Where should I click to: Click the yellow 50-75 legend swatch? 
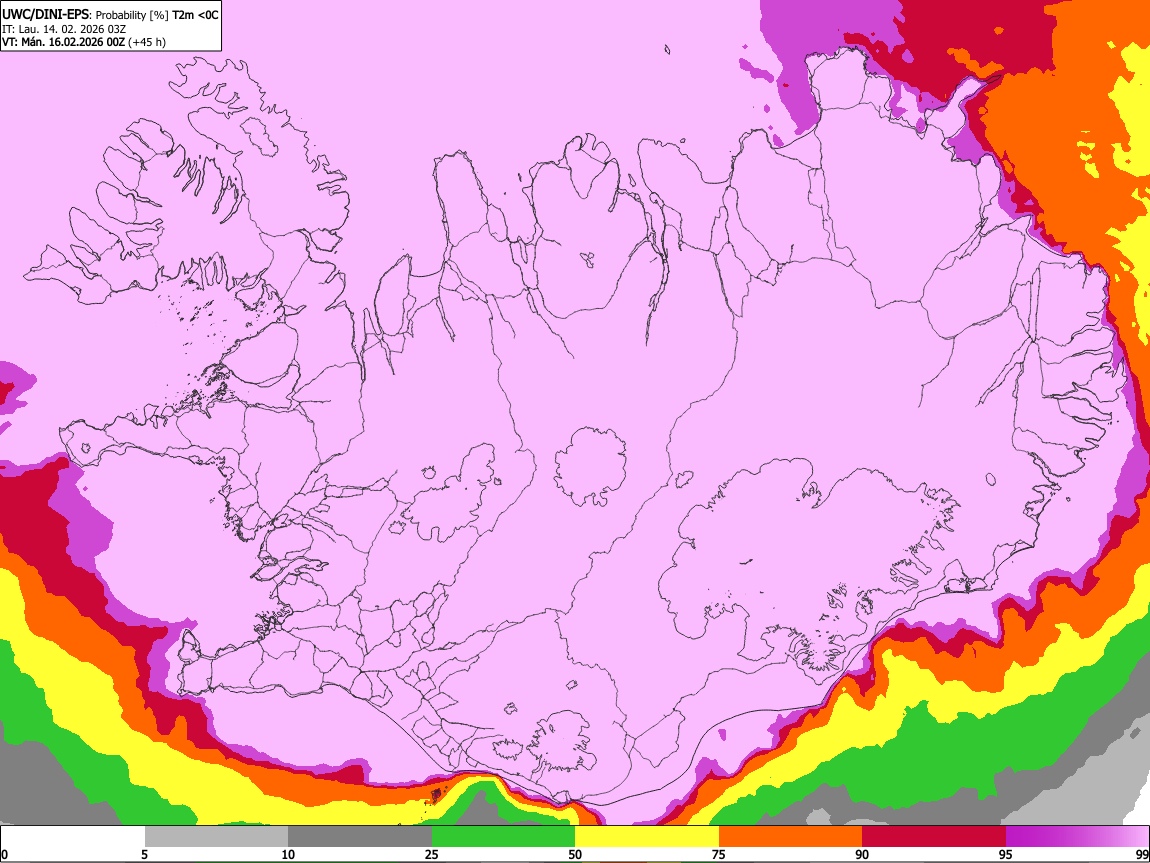click(x=647, y=837)
